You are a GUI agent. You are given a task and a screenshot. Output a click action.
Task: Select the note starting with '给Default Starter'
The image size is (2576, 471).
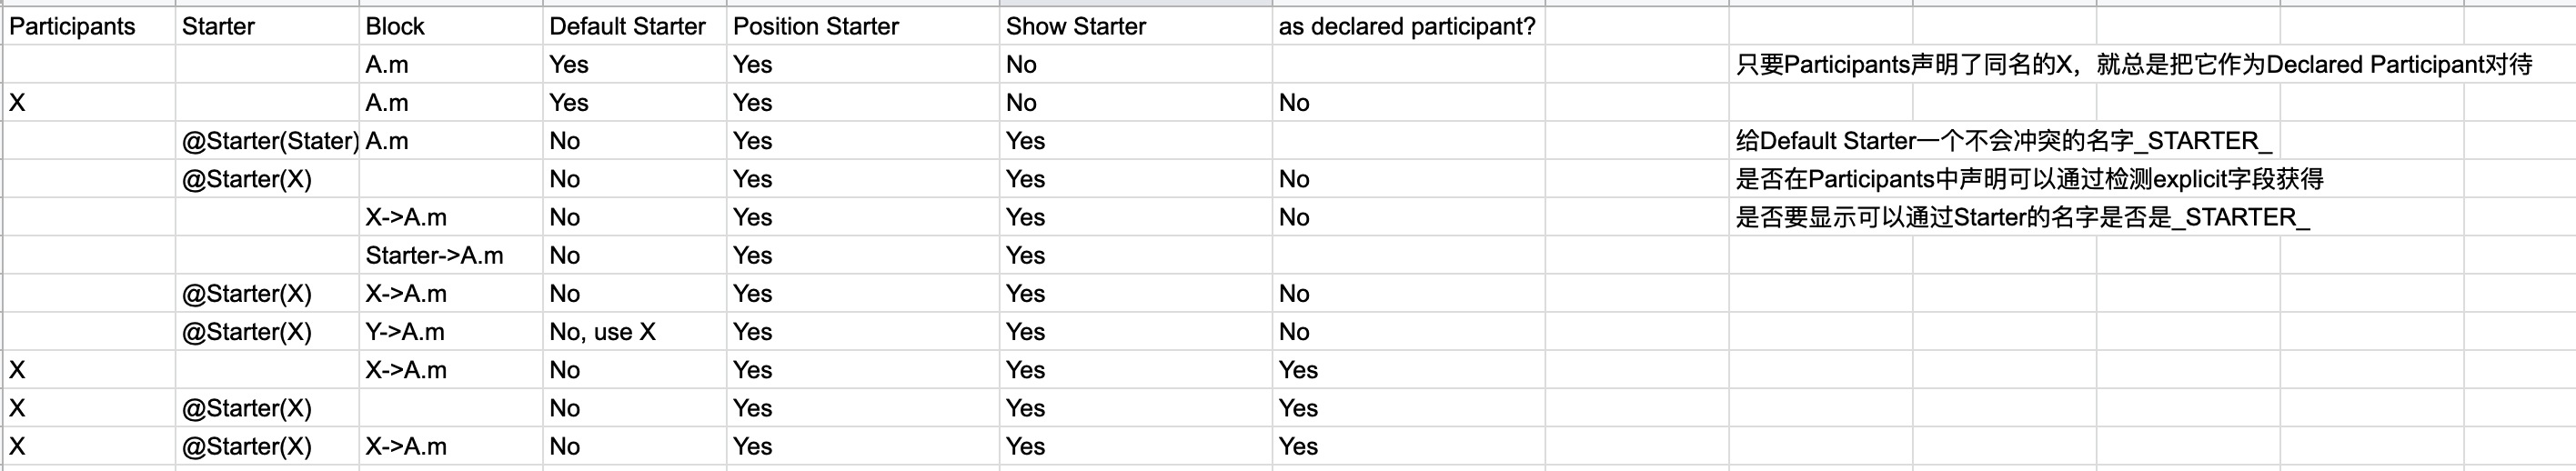click(2003, 141)
